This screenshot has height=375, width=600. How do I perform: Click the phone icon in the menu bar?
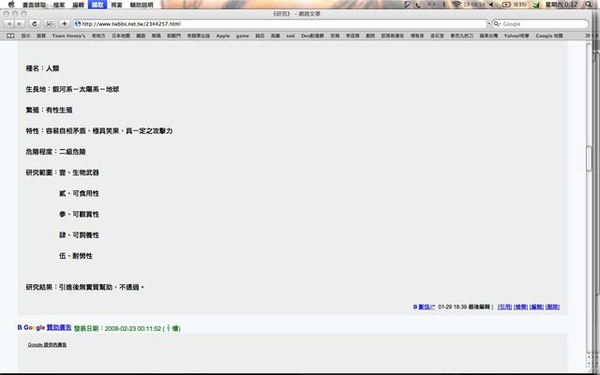coord(418,4)
